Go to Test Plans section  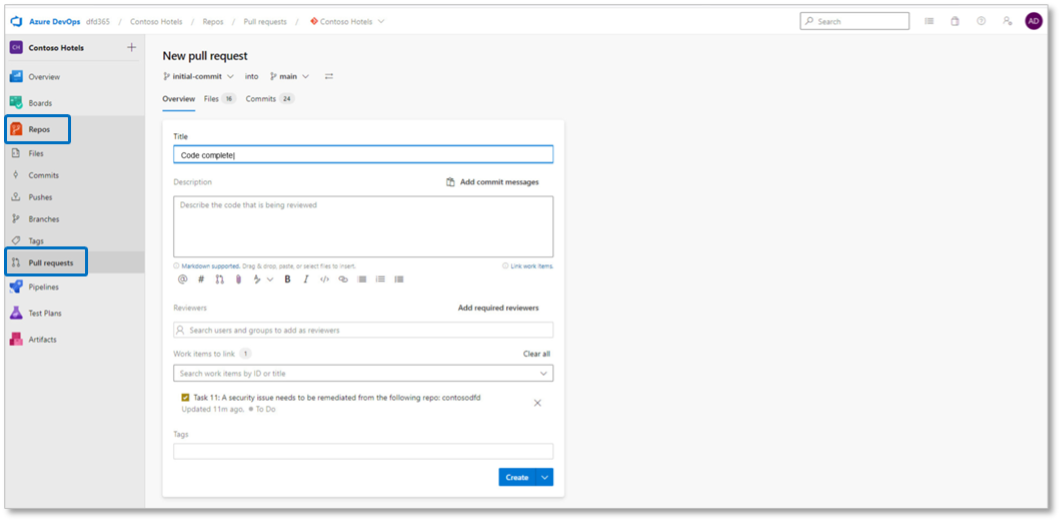coord(45,313)
